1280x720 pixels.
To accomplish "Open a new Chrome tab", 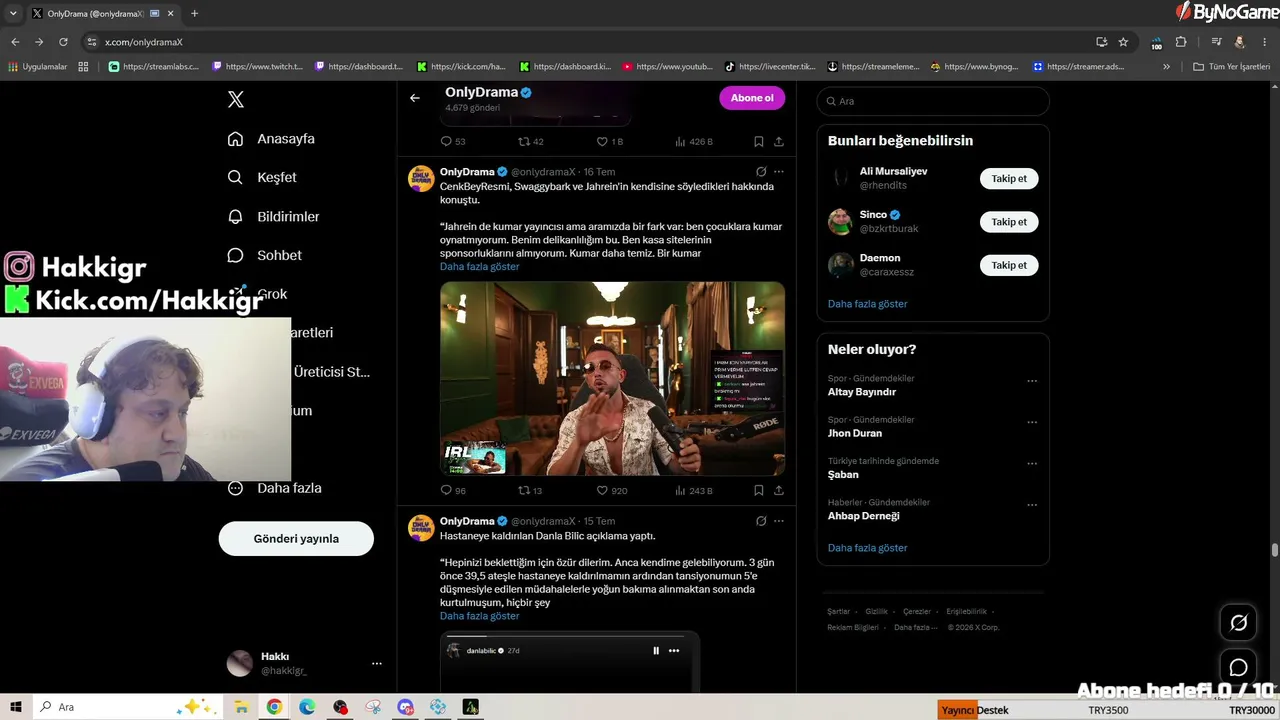I will [x=194, y=14].
